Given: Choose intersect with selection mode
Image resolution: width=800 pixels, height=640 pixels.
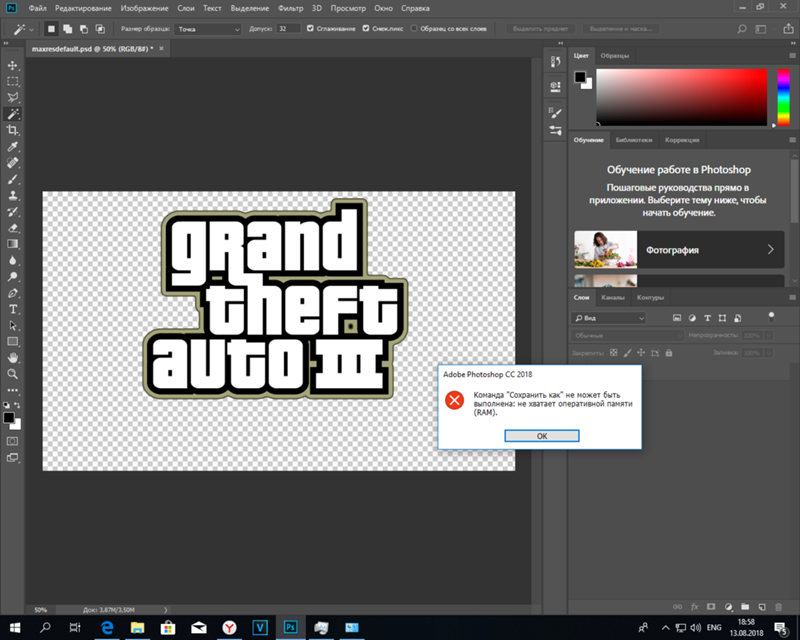Looking at the screenshot, I should (100, 29).
